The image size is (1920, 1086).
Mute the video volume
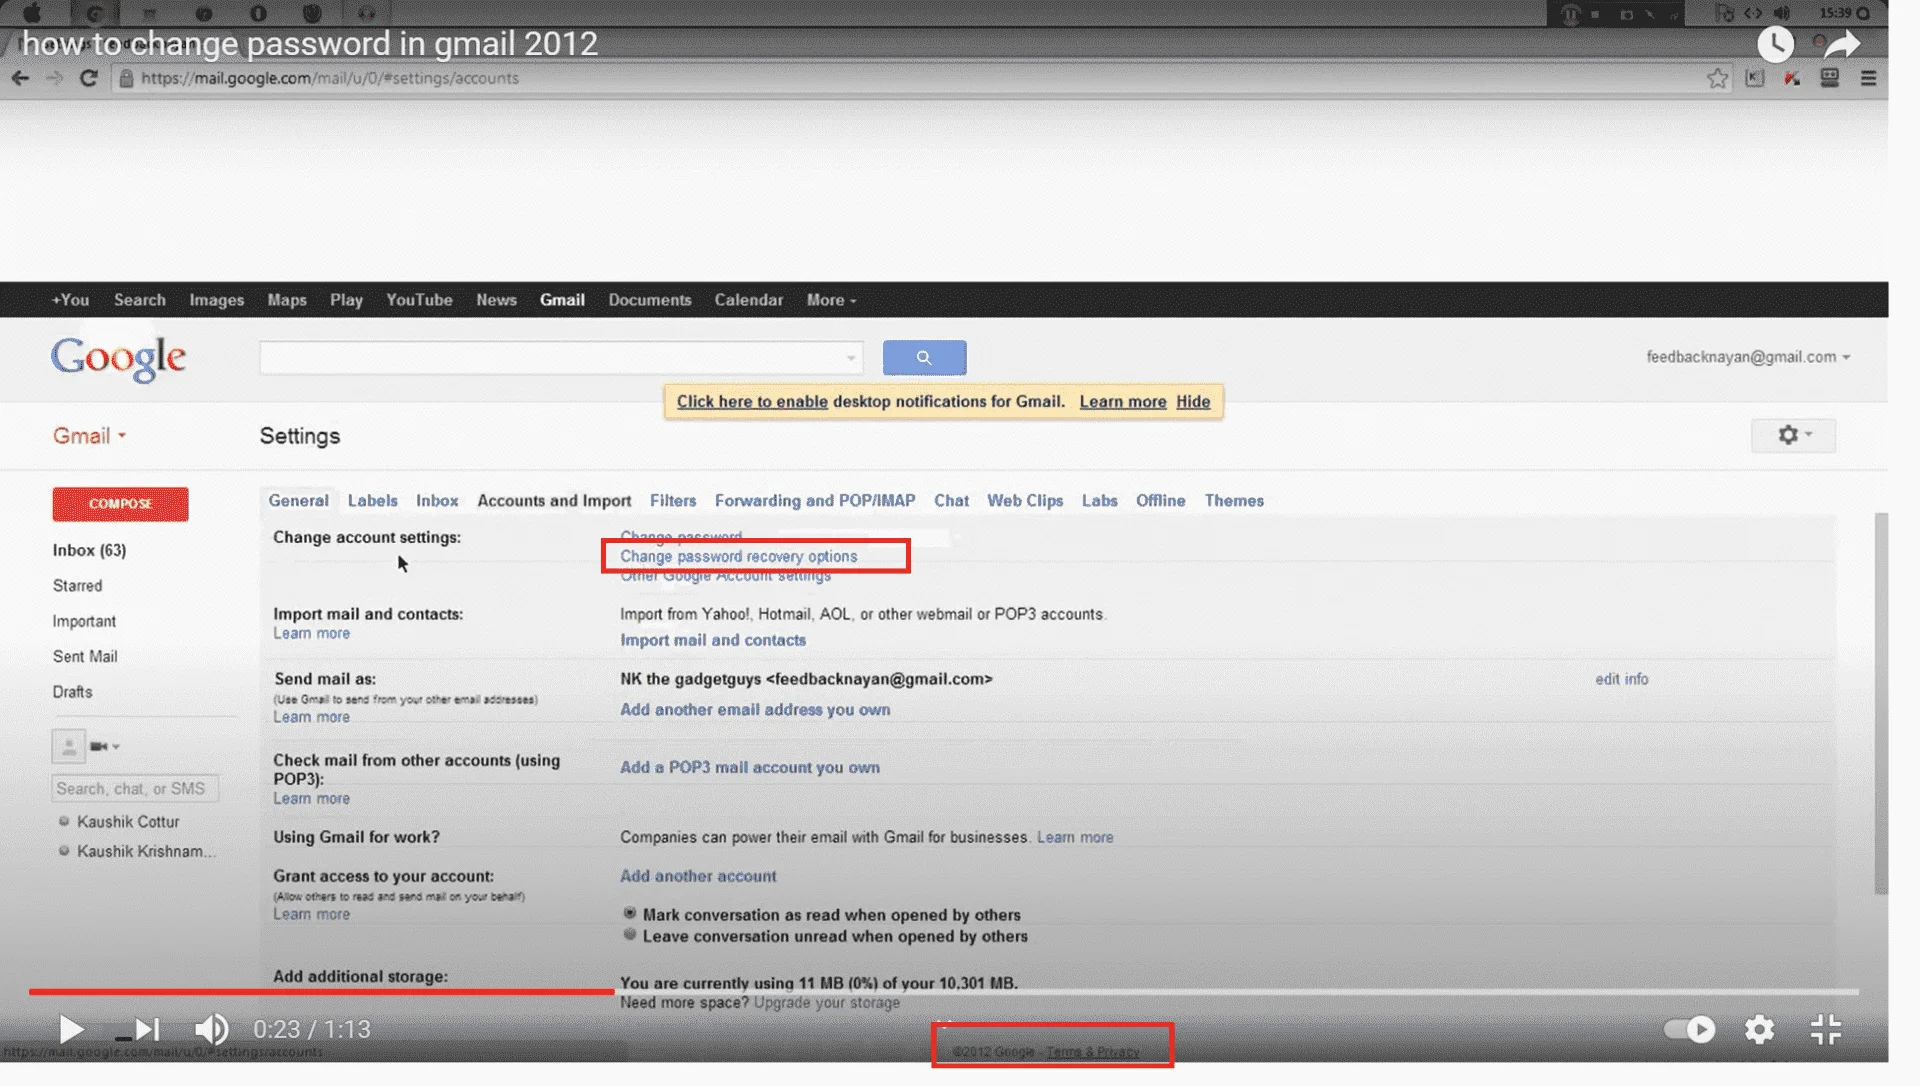(211, 1029)
